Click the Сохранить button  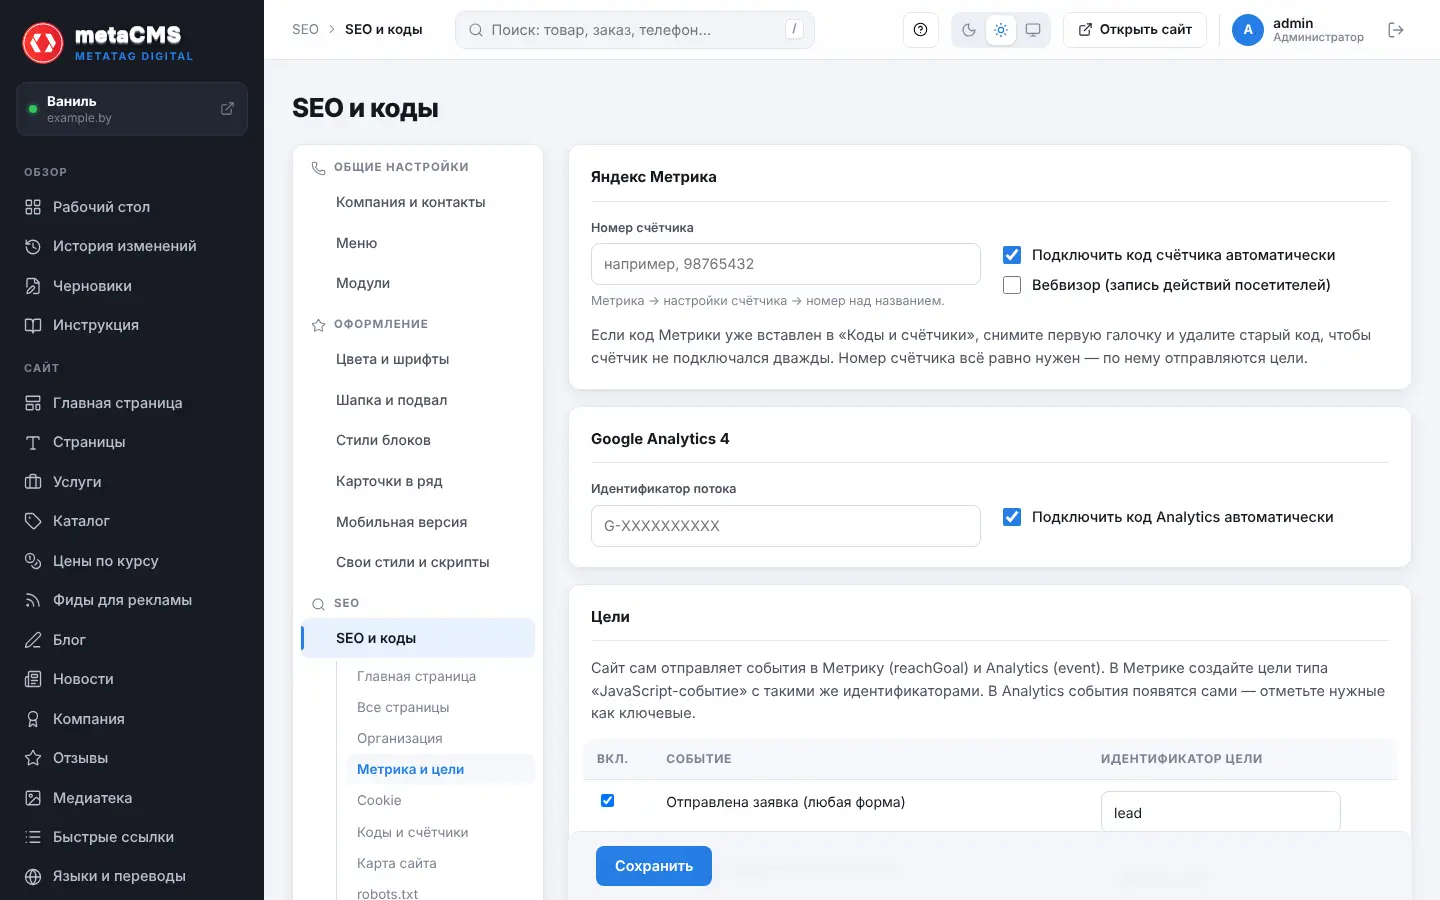654,866
